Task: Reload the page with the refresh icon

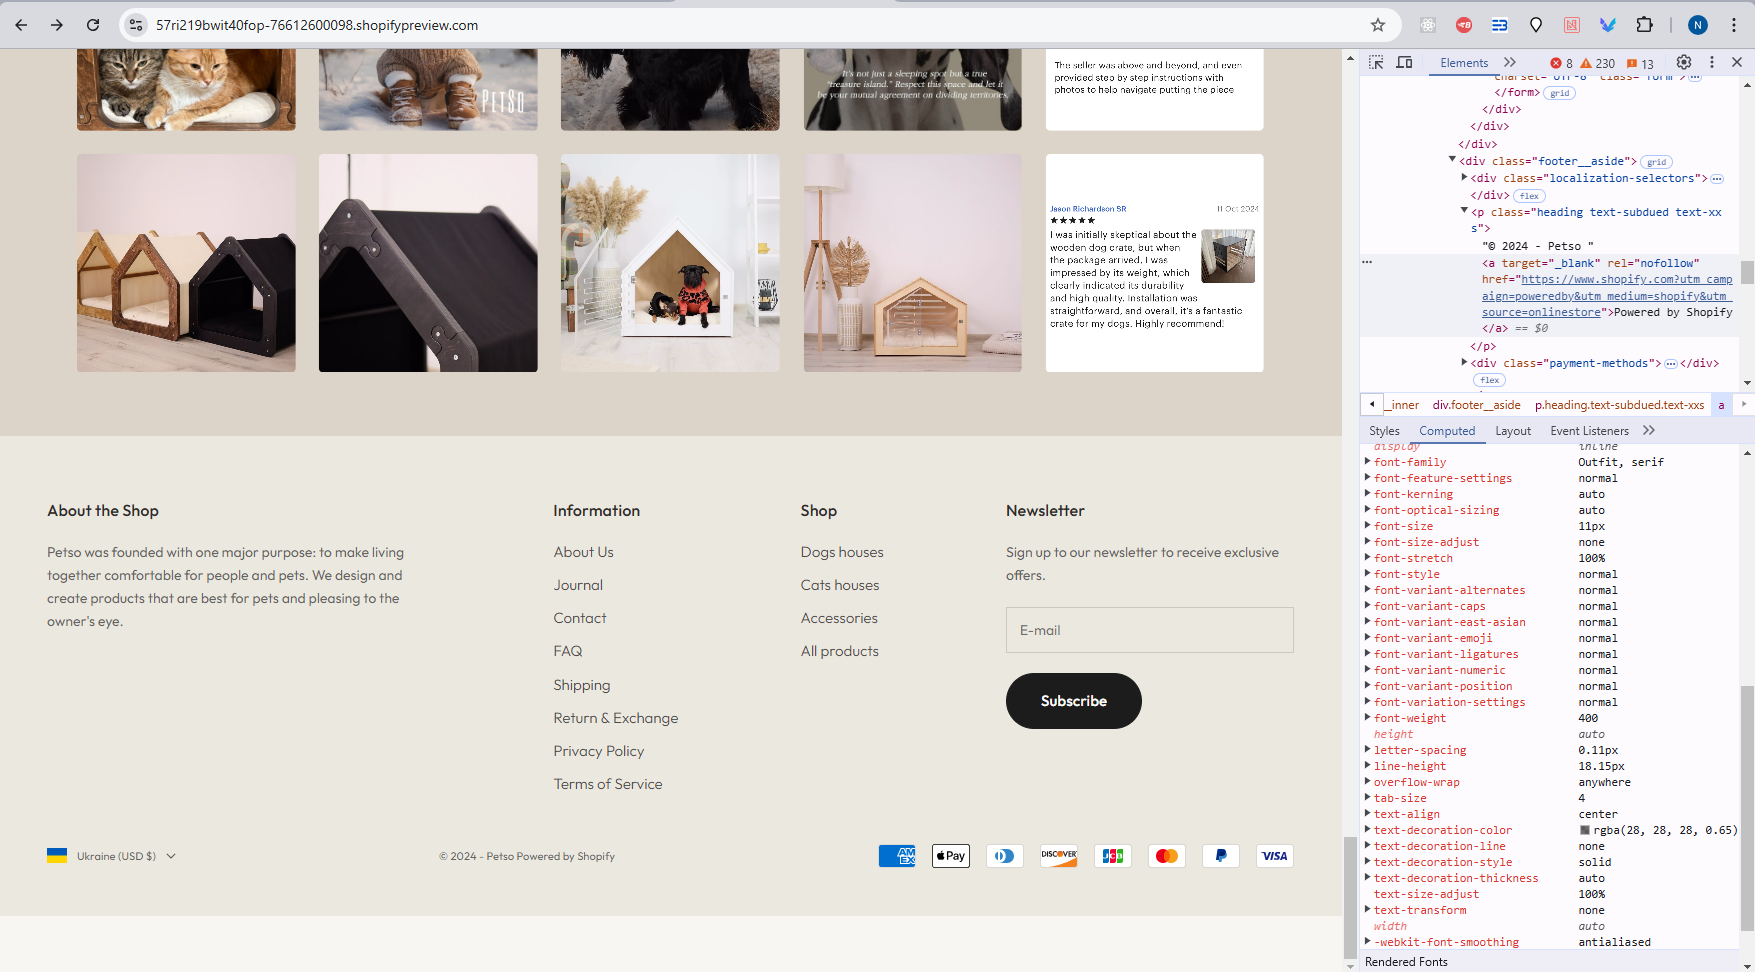Action: click(x=93, y=25)
